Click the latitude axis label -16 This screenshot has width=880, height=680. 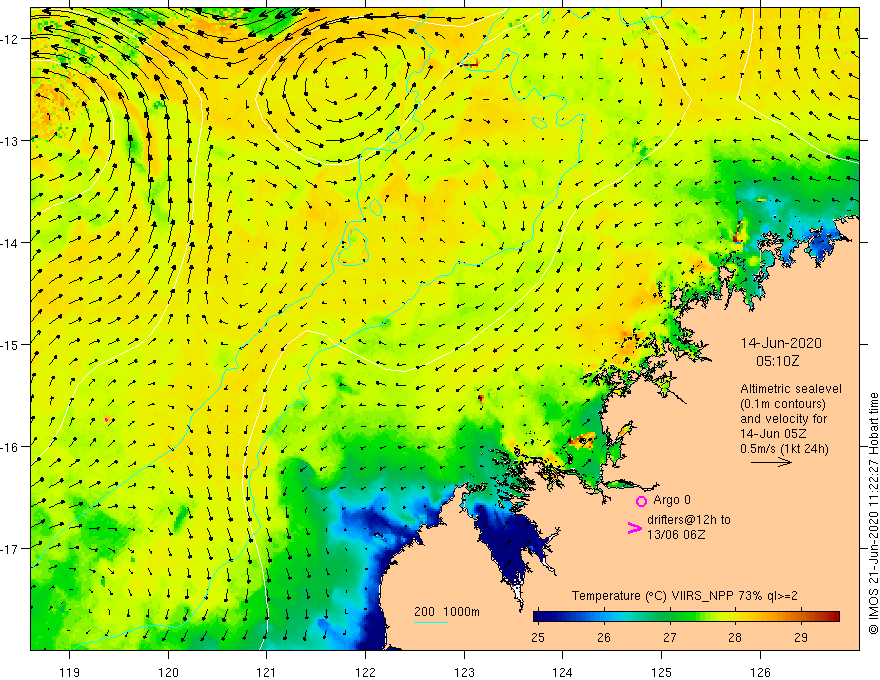11,447
